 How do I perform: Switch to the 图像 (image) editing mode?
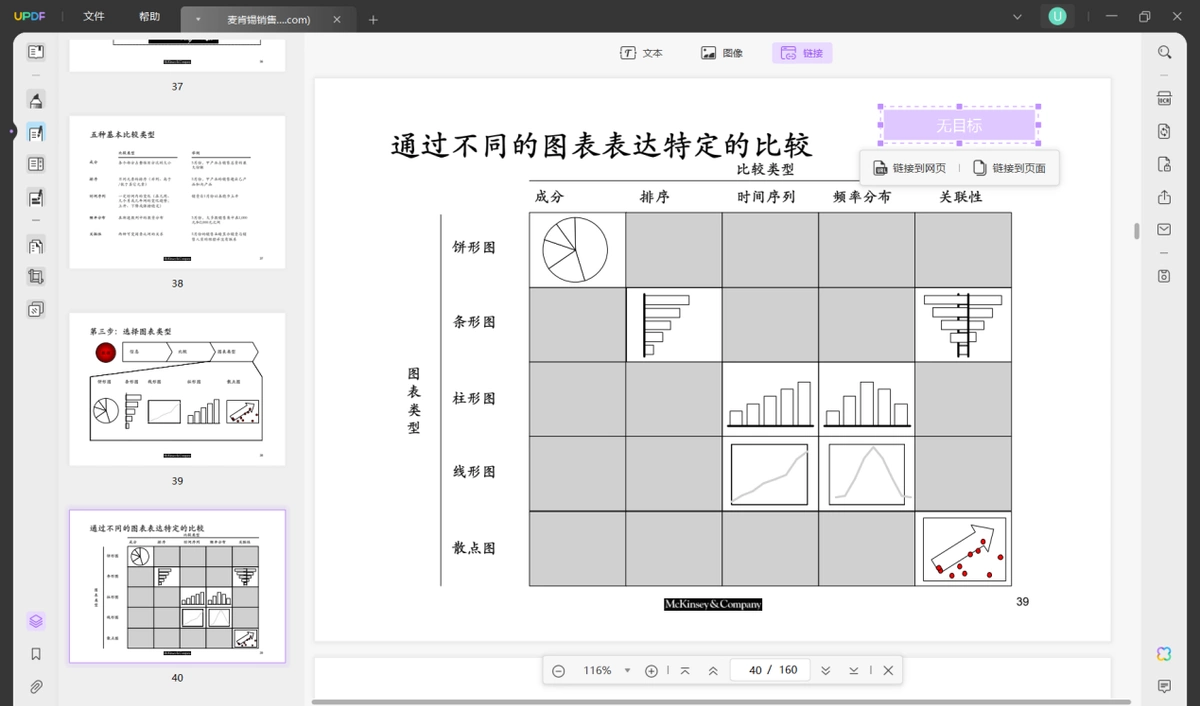(722, 53)
